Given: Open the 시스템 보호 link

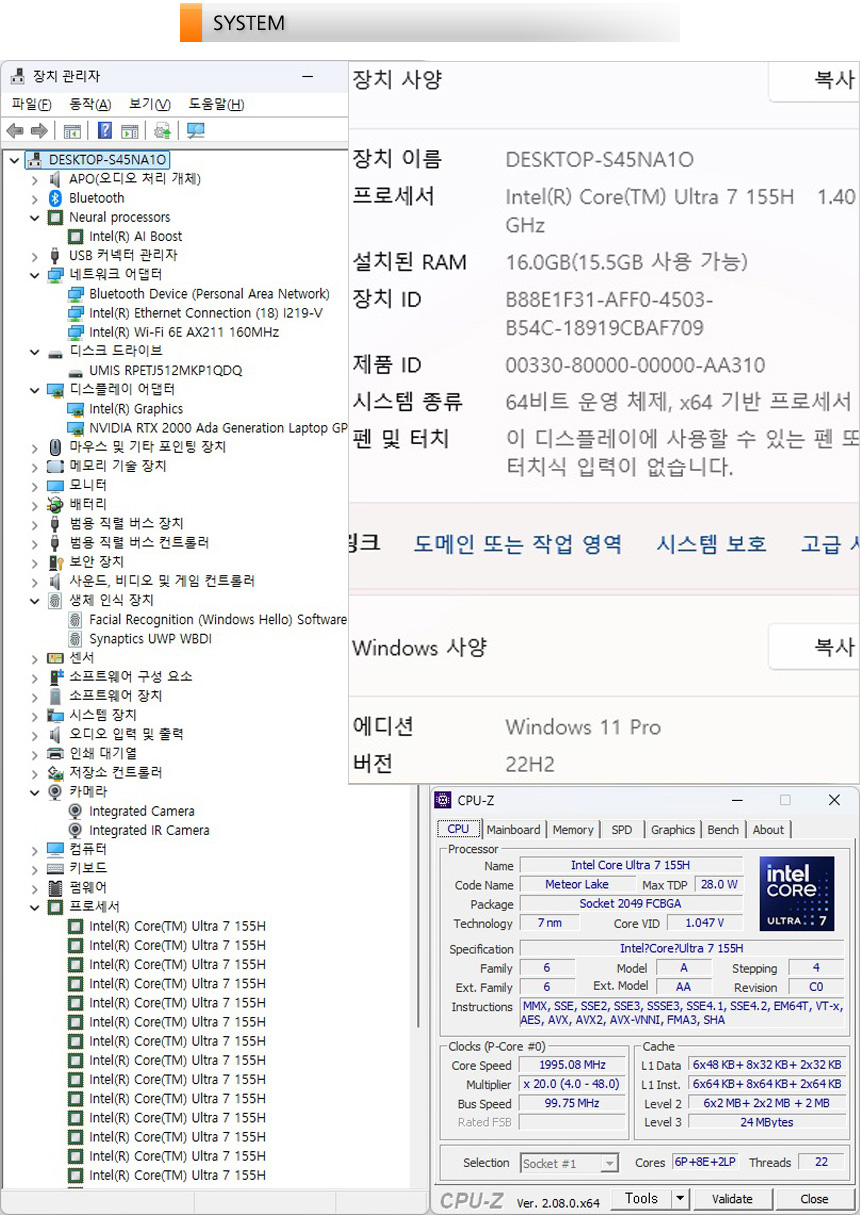Looking at the screenshot, I should click(711, 544).
